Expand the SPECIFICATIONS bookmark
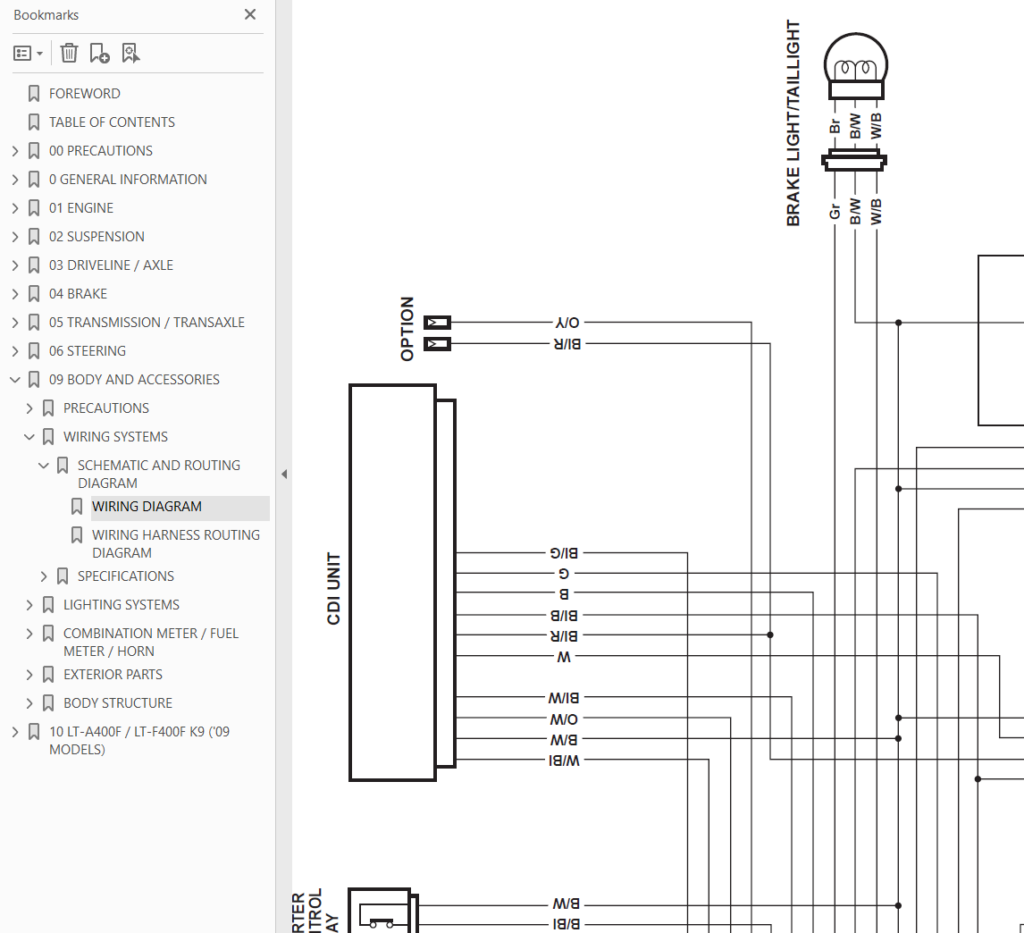The height and width of the screenshot is (933, 1024). coord(44,576)
